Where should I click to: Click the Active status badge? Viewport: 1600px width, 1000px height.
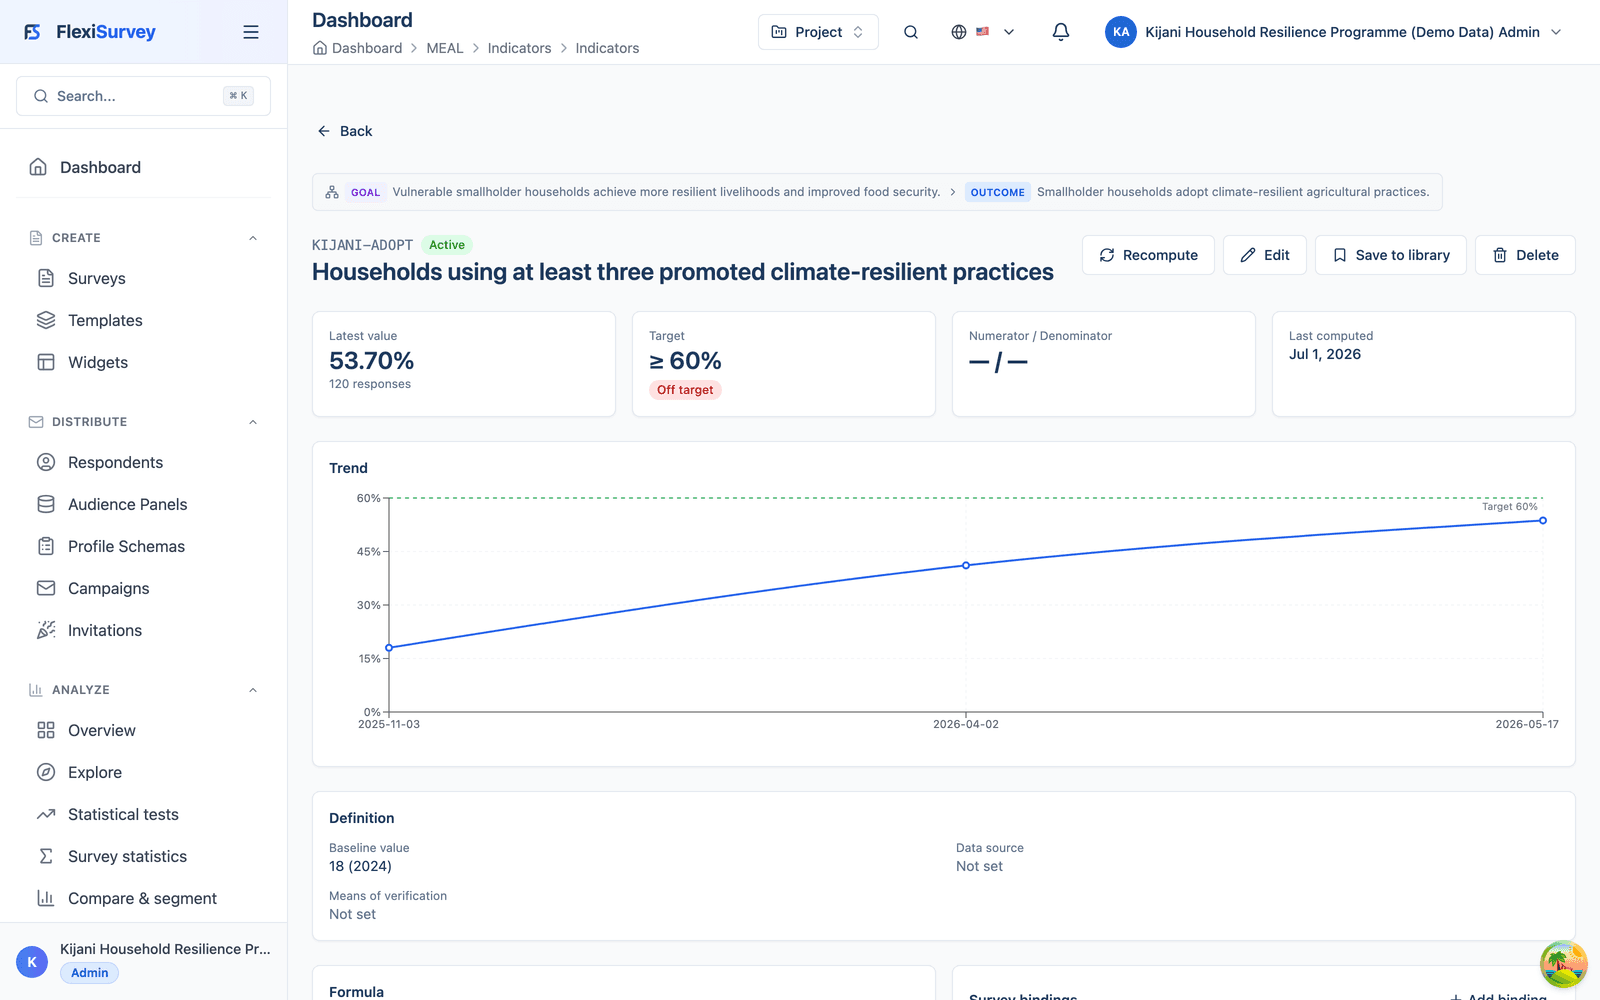pyautogui.click(x=447, y=245)
